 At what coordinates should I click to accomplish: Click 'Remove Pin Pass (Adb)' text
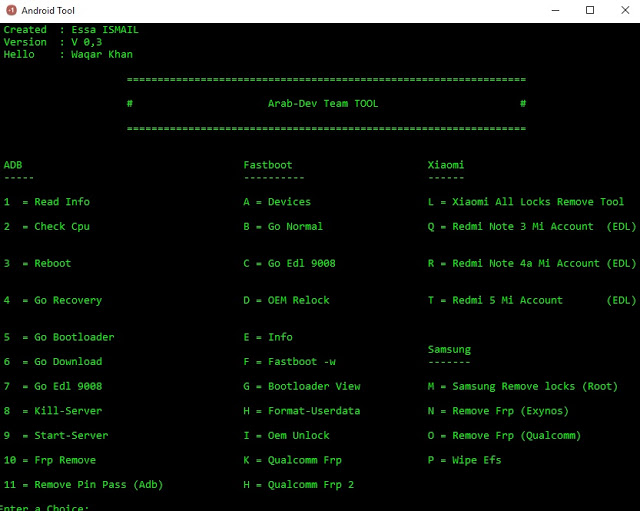(x=98, y=484)
